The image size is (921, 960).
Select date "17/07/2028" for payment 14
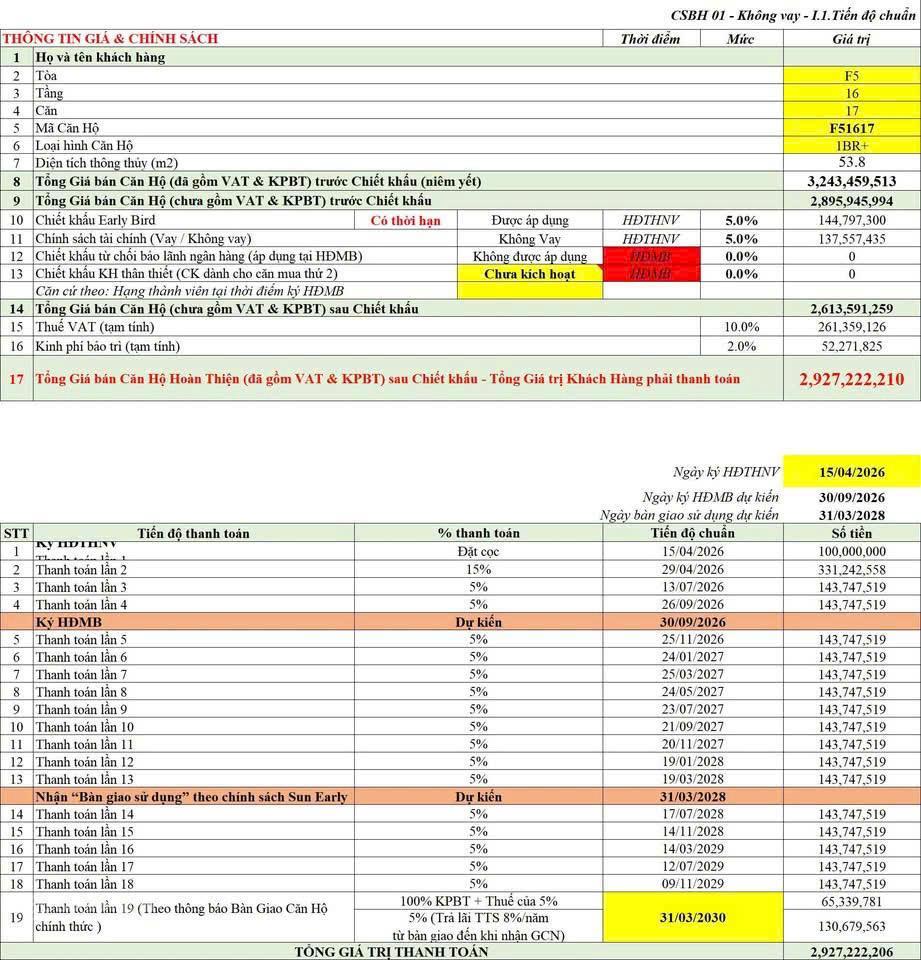pos(693,814)
